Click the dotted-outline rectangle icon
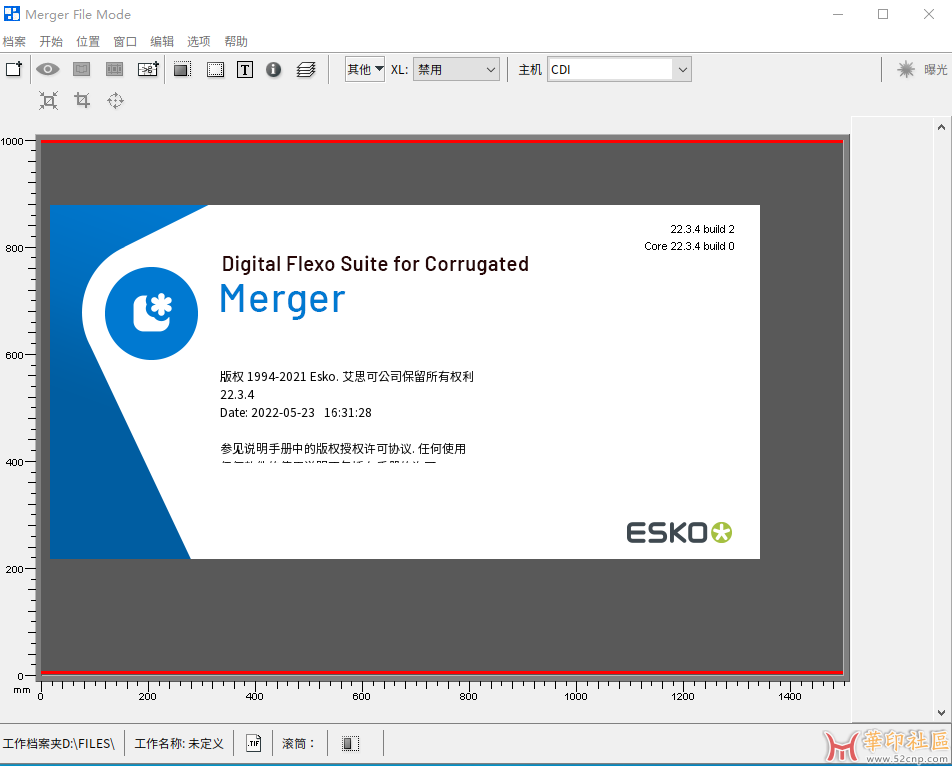 click(x=215, y=69)
